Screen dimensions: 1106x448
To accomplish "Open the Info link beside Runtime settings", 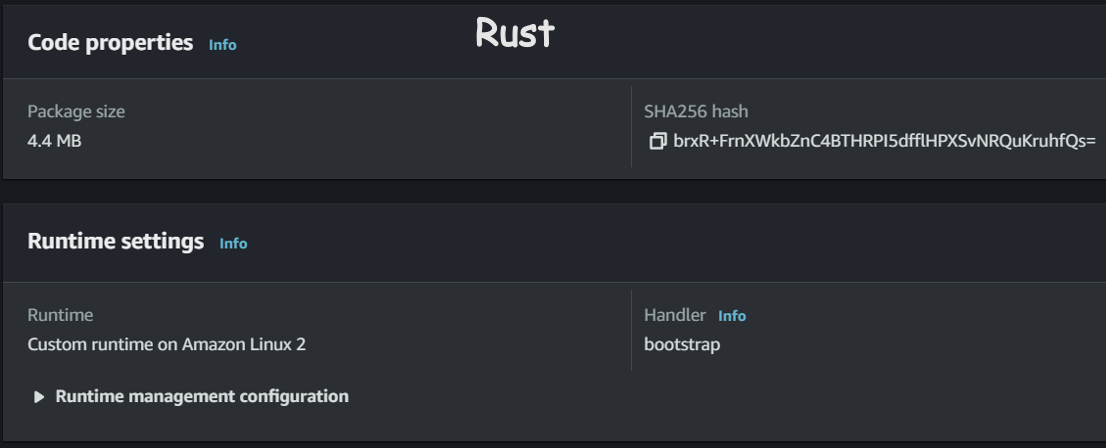I will point(233,243).
